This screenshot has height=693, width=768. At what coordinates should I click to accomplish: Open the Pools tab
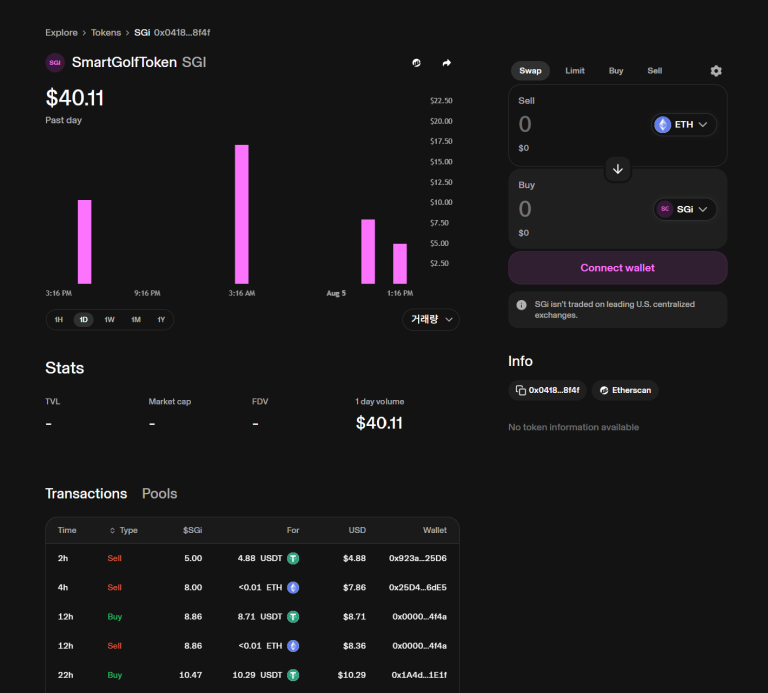(160, 494)
